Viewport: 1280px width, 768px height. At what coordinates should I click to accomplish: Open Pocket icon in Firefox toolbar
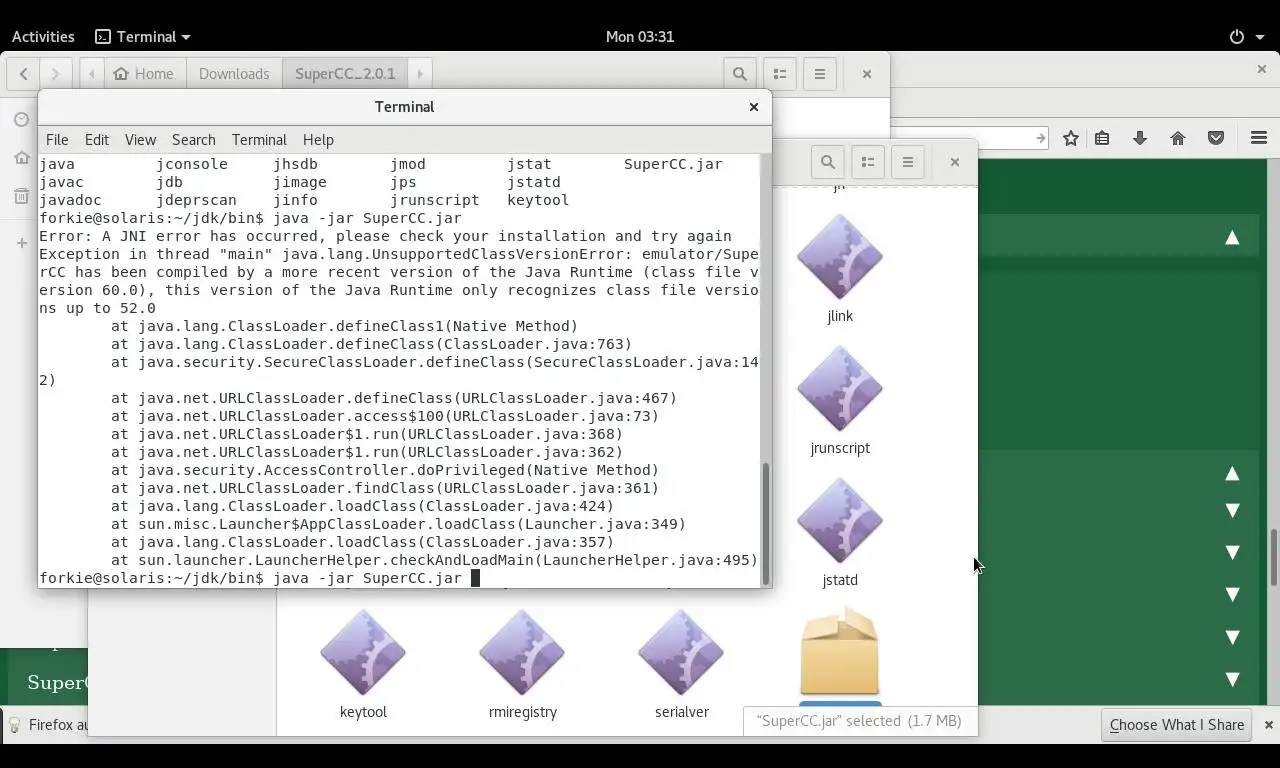(1216, 138)
